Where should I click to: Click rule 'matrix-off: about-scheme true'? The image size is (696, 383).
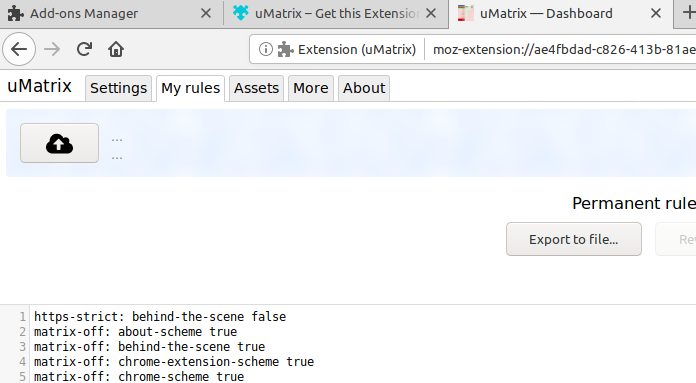click(x=135, y=332)
